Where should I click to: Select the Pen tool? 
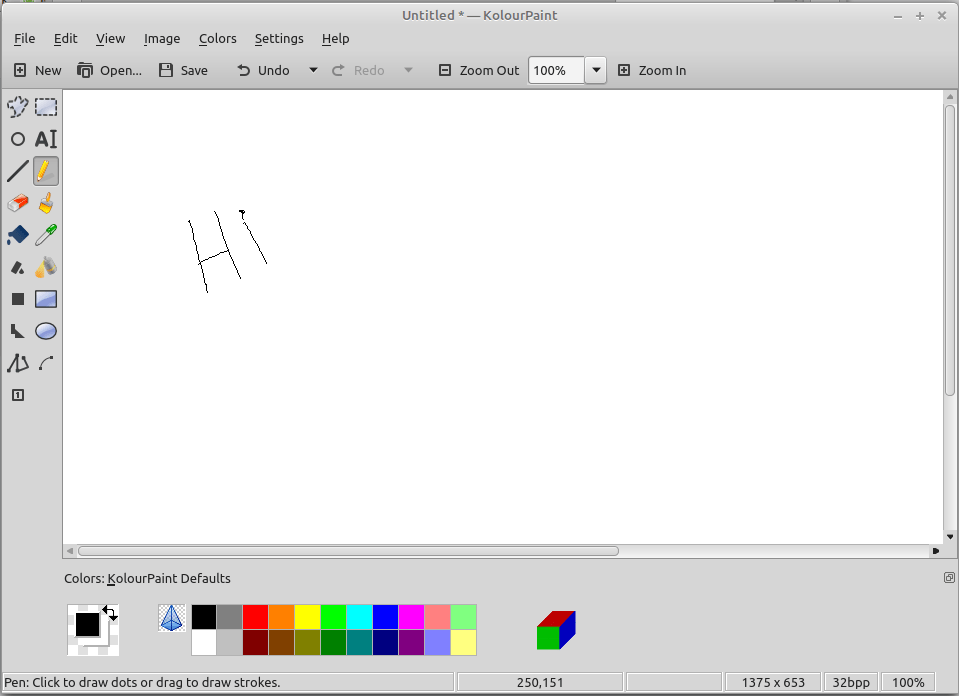(46, 171)
